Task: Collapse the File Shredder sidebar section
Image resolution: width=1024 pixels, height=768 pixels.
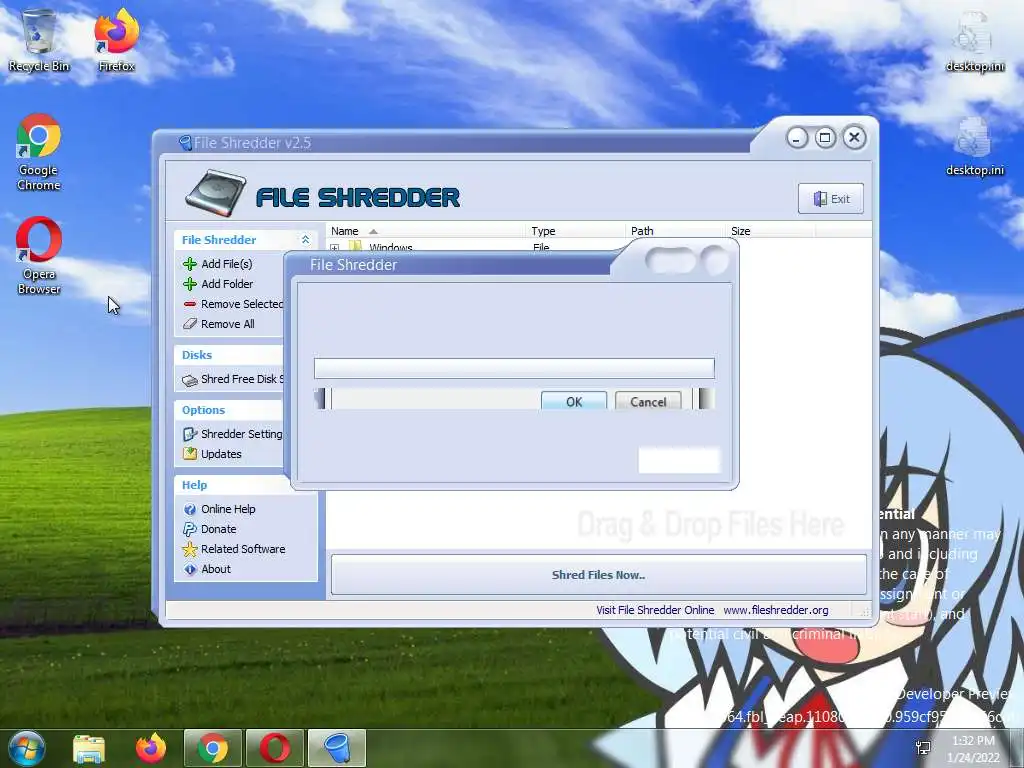Action: point(305,240)
